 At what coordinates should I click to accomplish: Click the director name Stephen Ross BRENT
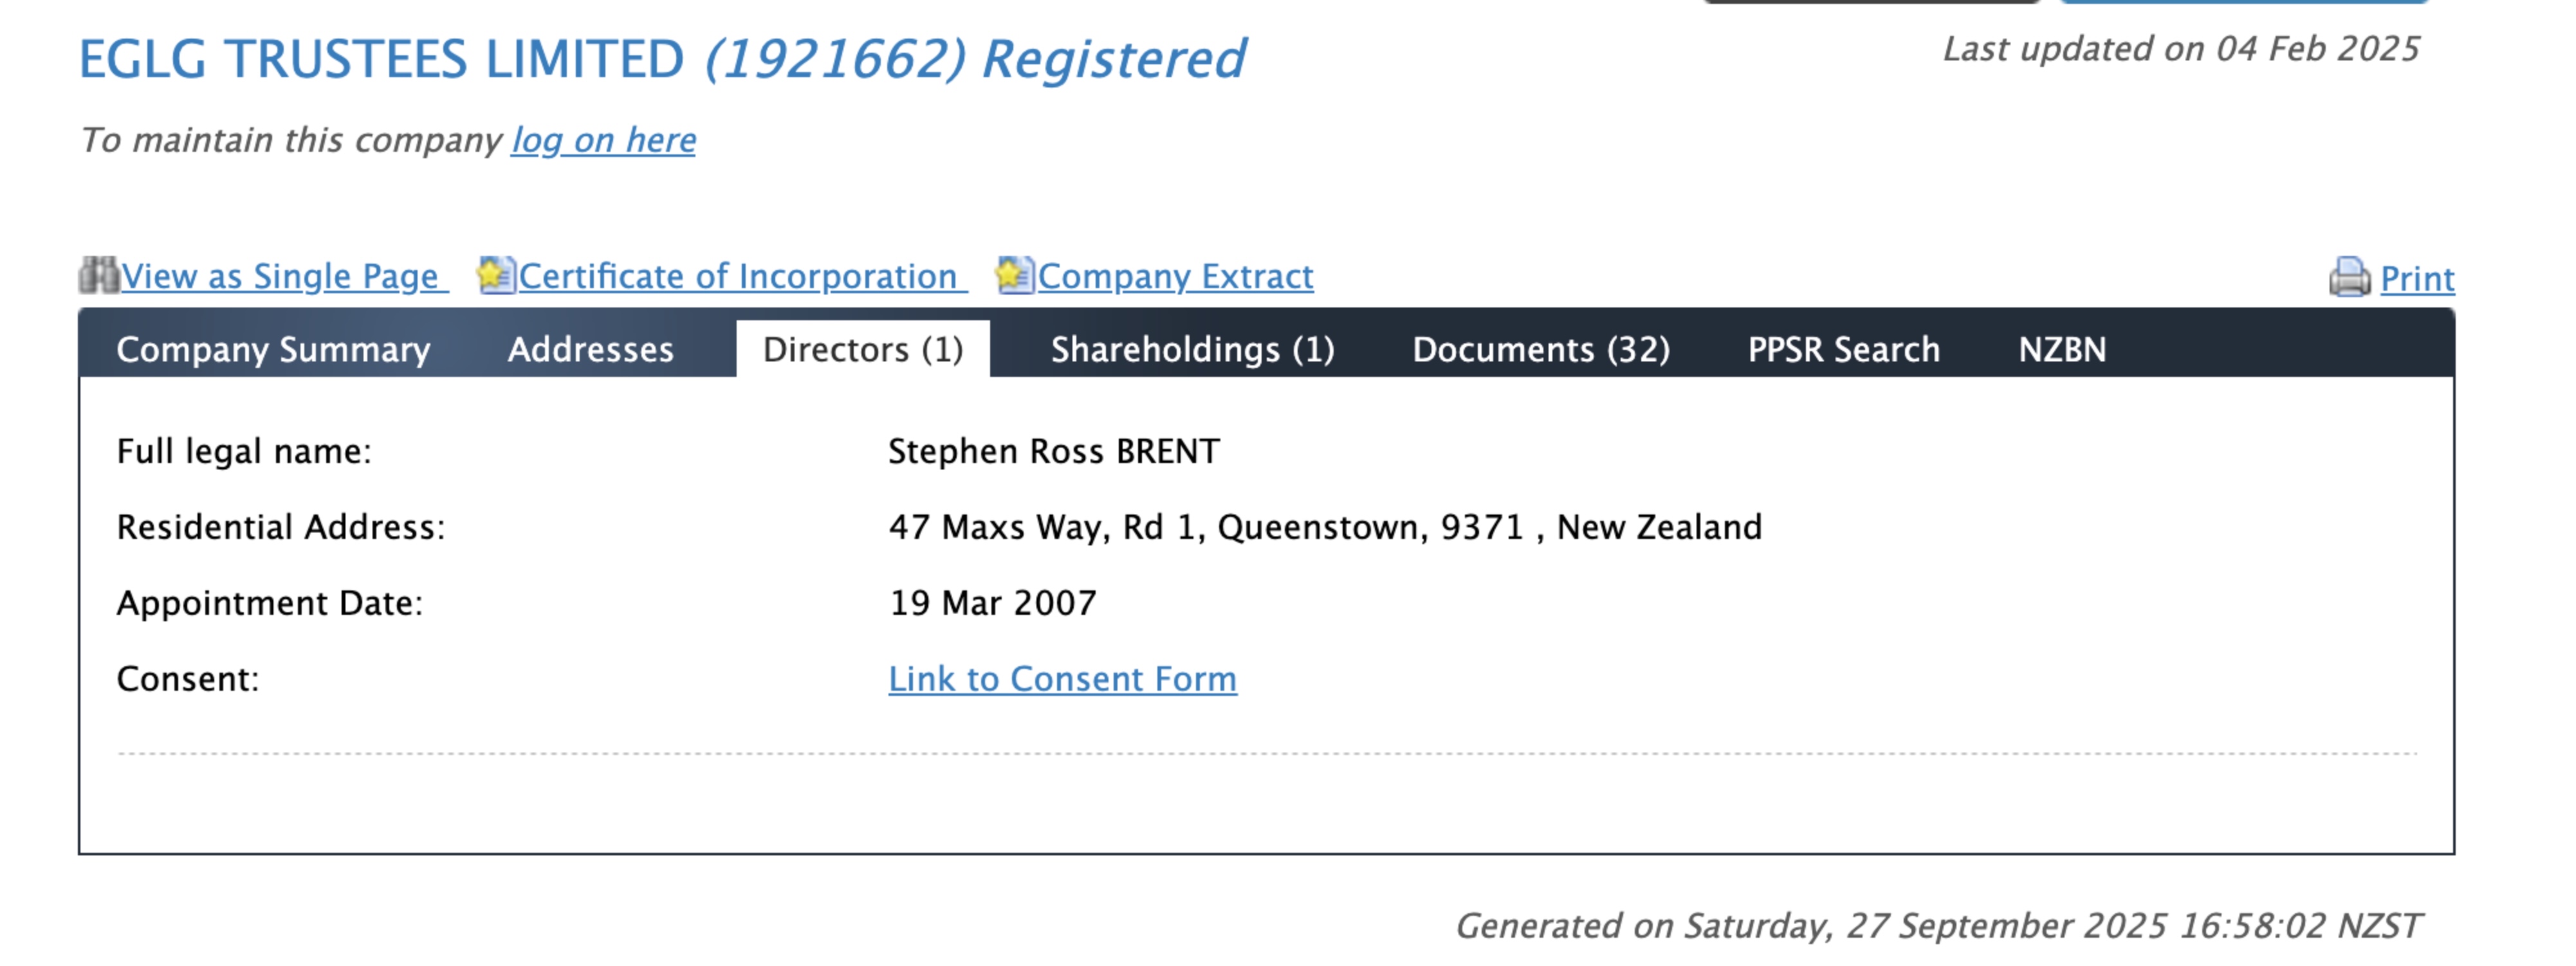coord(1054,452)
